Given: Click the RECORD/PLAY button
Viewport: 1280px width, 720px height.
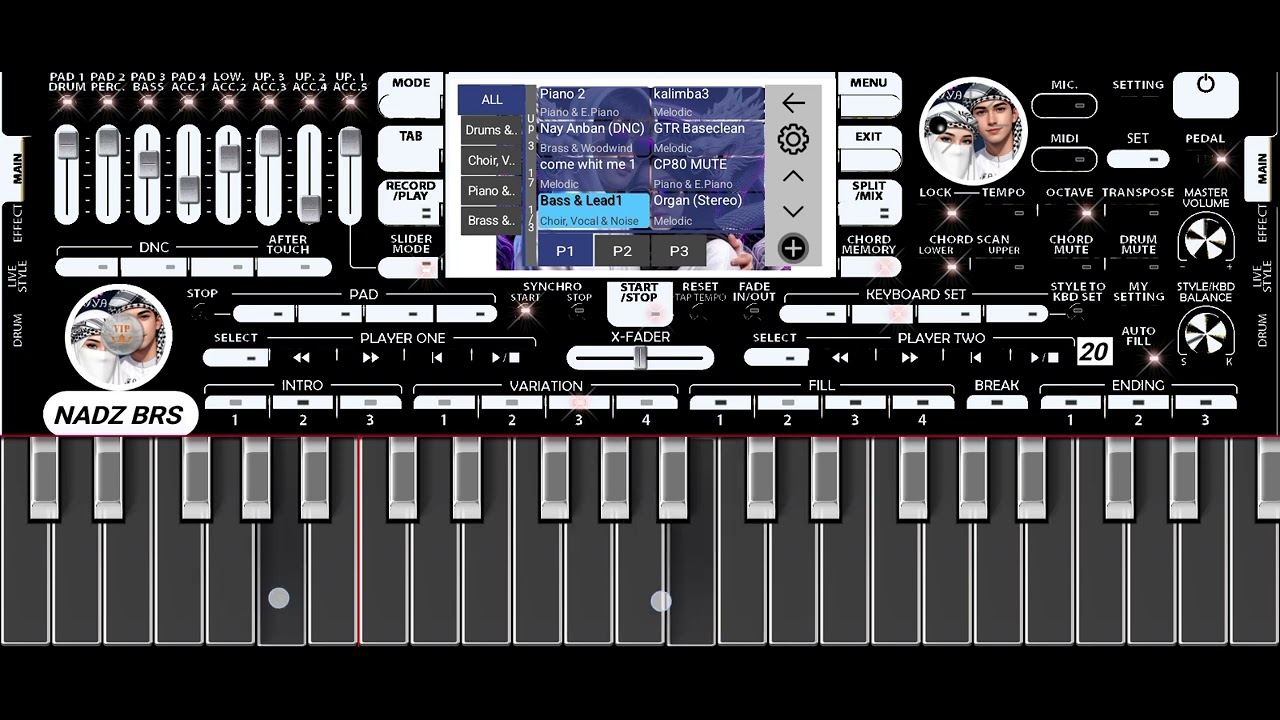Looking at the screenshot, I should pyautogui.click(x=411, y=201).
